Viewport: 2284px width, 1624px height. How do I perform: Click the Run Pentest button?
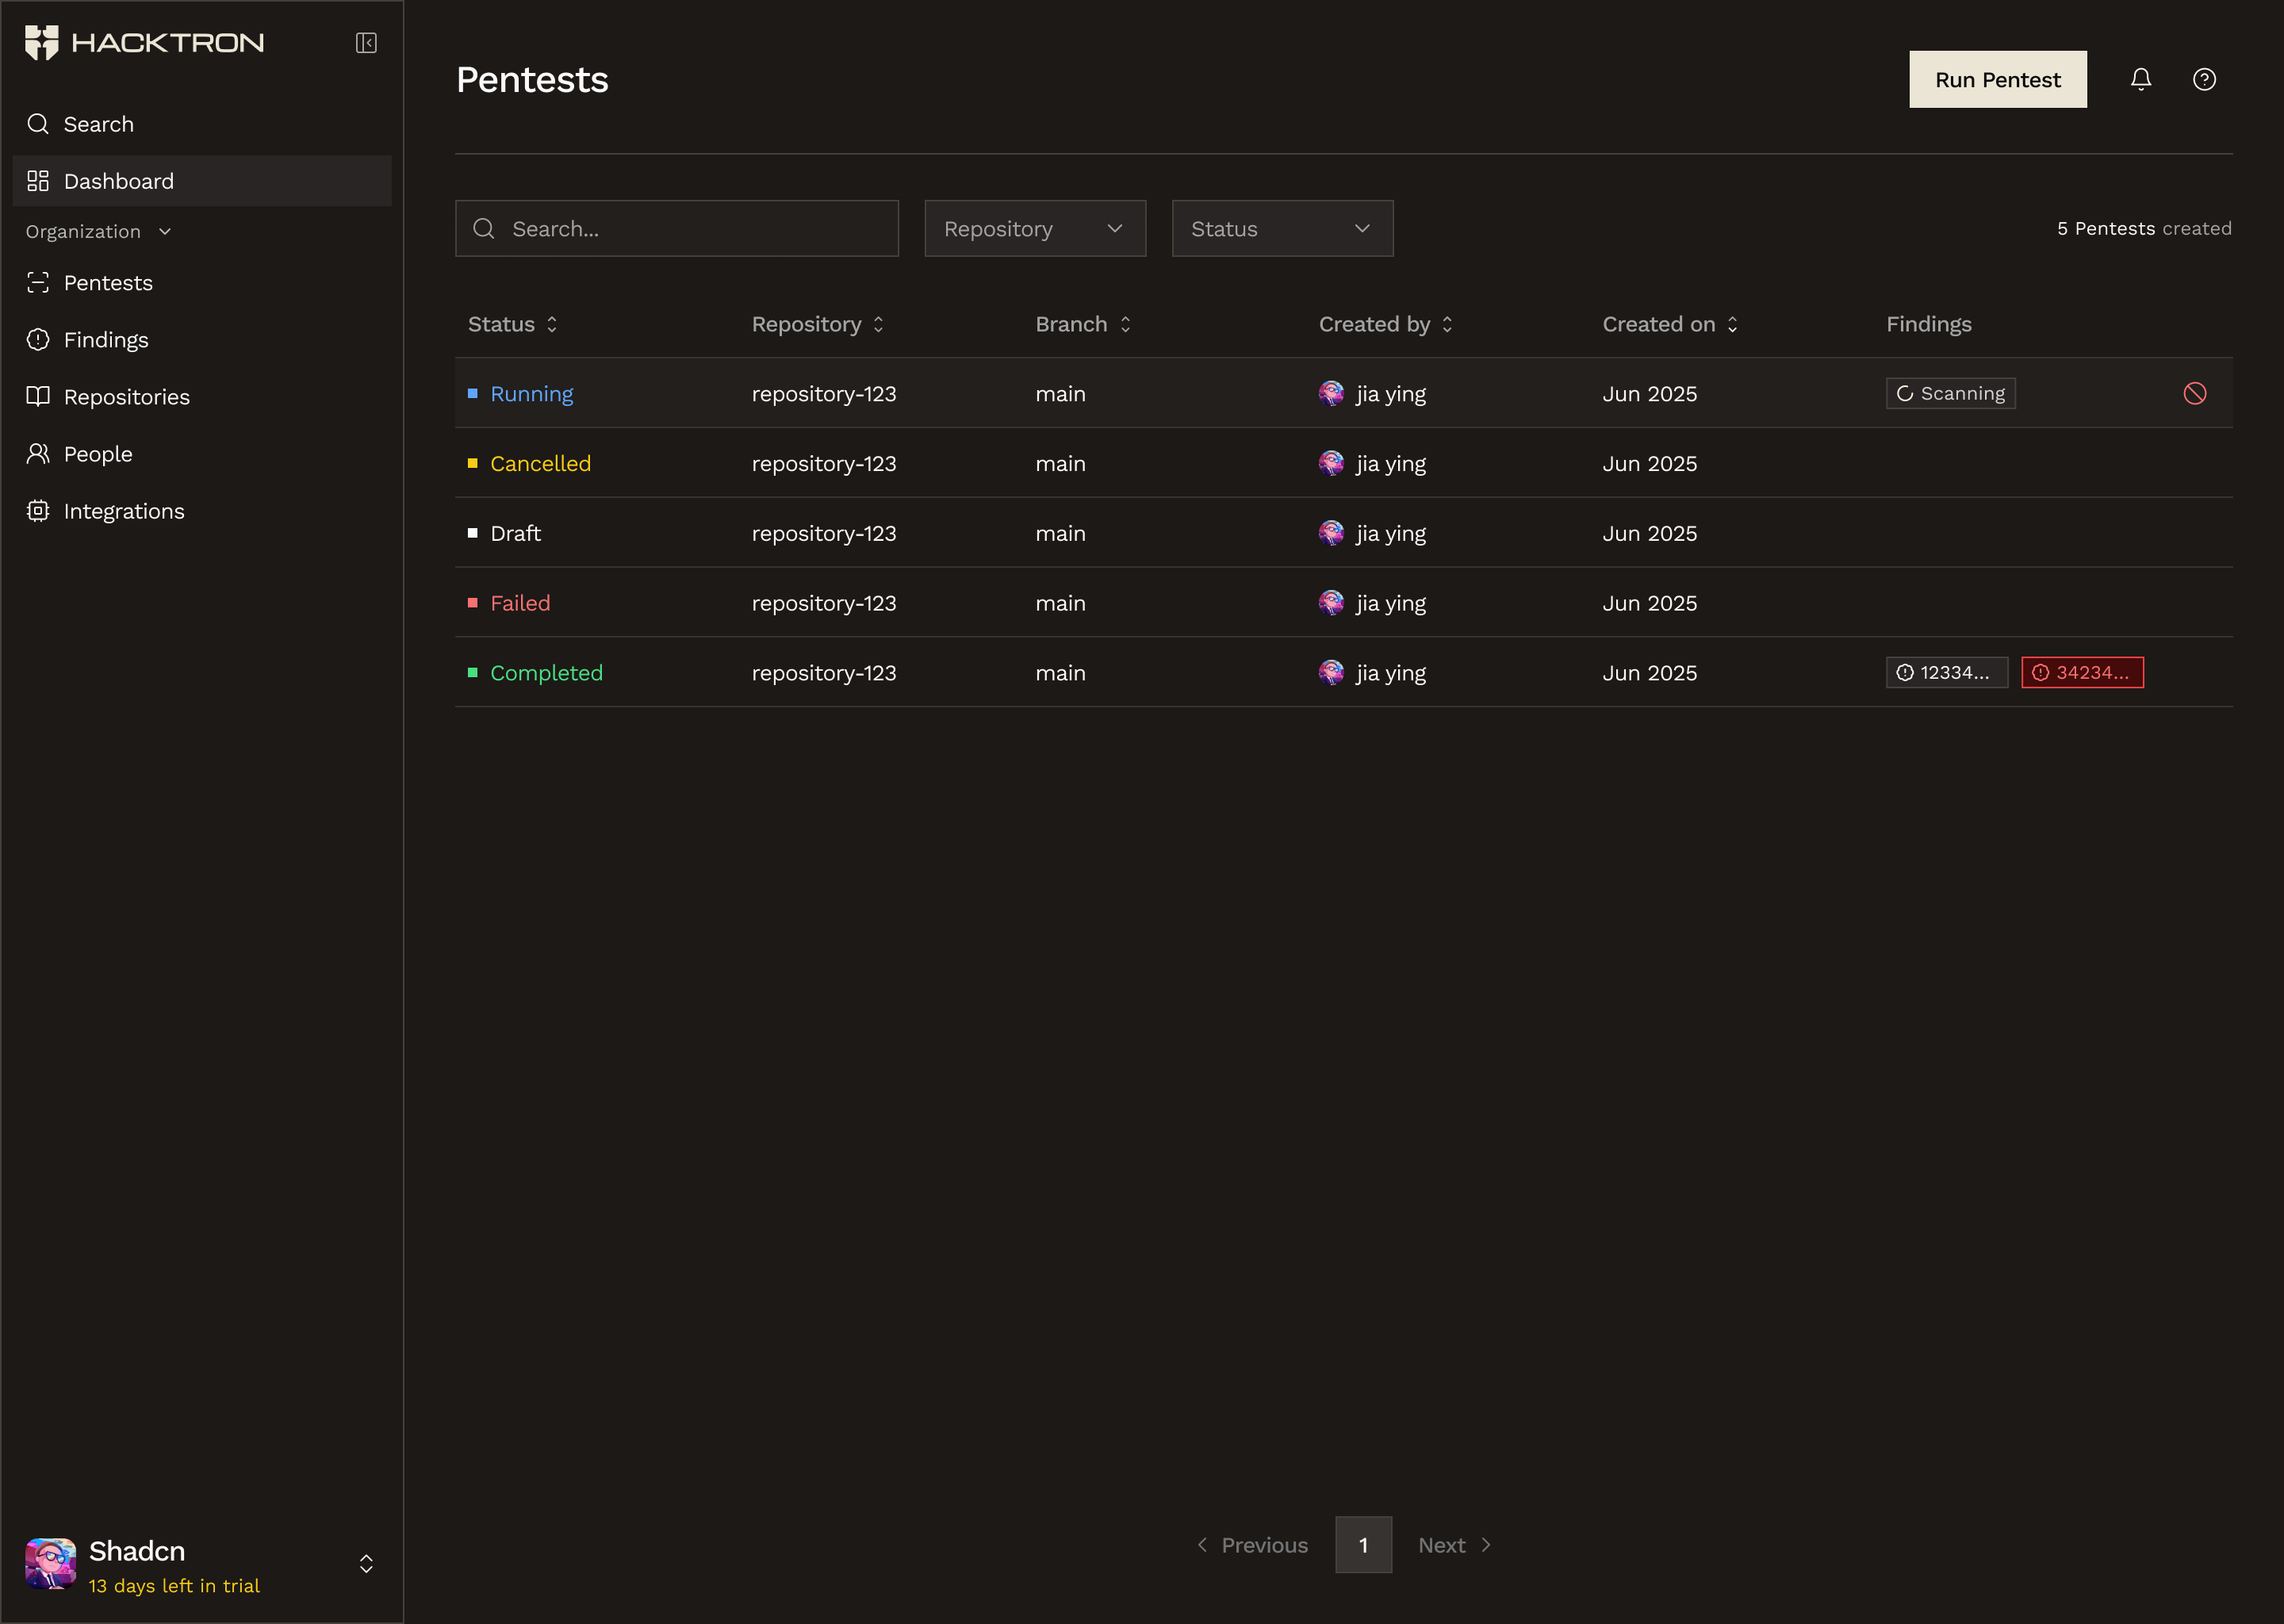tap(1996, 79)
